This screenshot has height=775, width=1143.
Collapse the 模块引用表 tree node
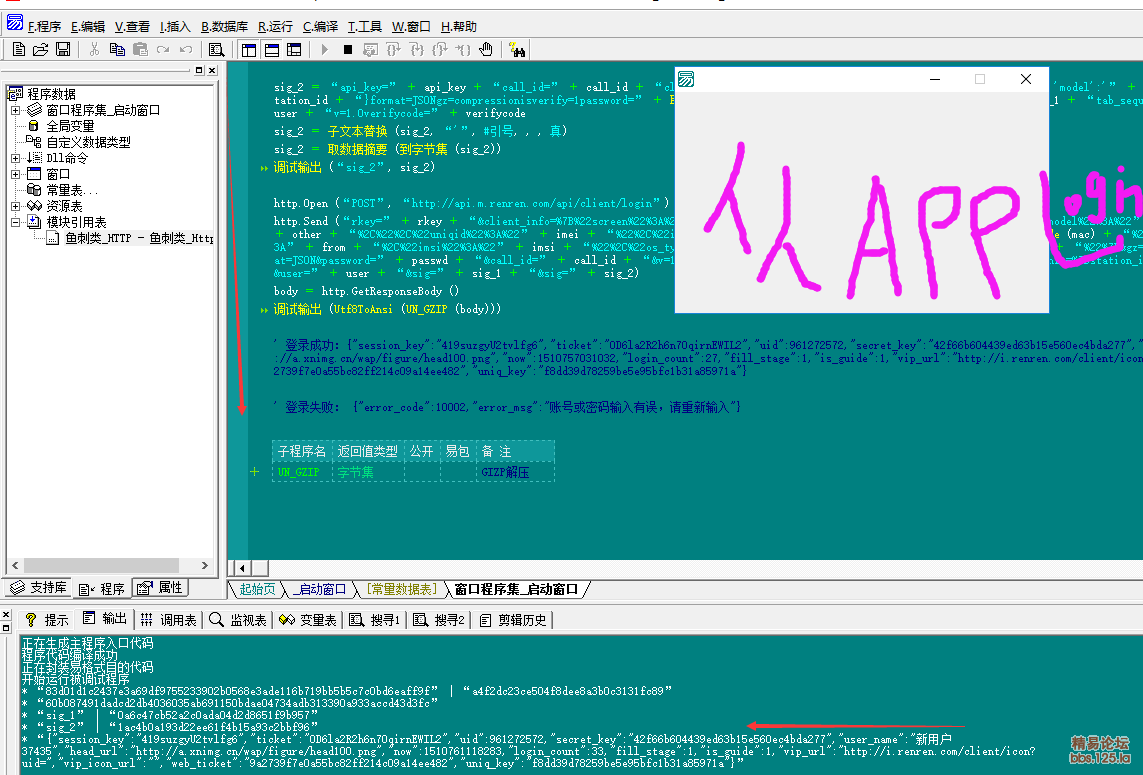click(x=16, y=222)
